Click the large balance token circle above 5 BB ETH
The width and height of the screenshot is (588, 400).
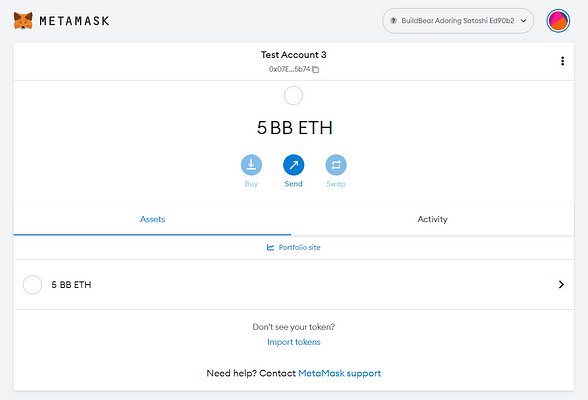[293, 96]
